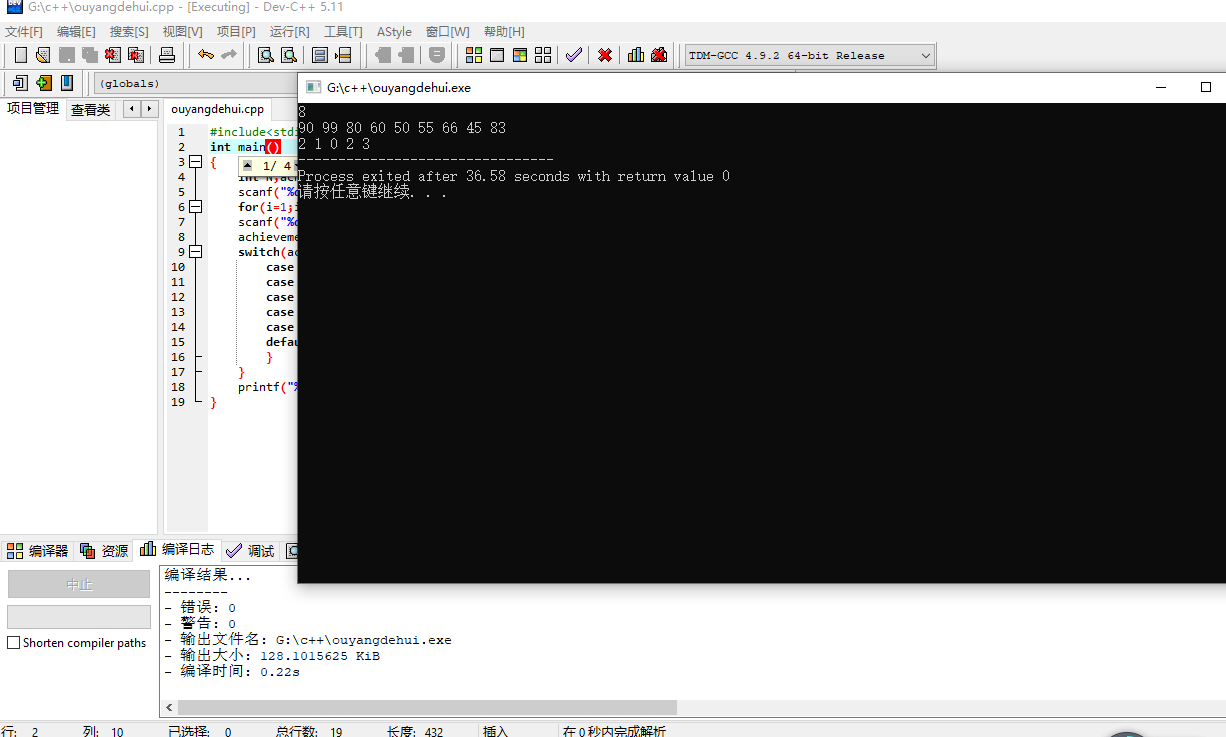Click the Compile four-squares icon
This screenshot has height=737, width=1226.
[x=474, y=55]
